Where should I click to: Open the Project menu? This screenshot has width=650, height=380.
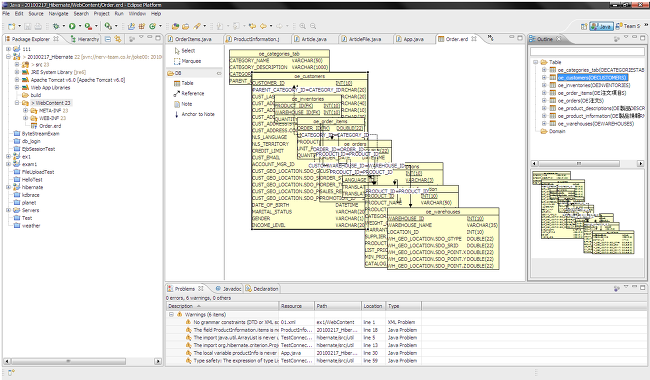click(102, 14)
